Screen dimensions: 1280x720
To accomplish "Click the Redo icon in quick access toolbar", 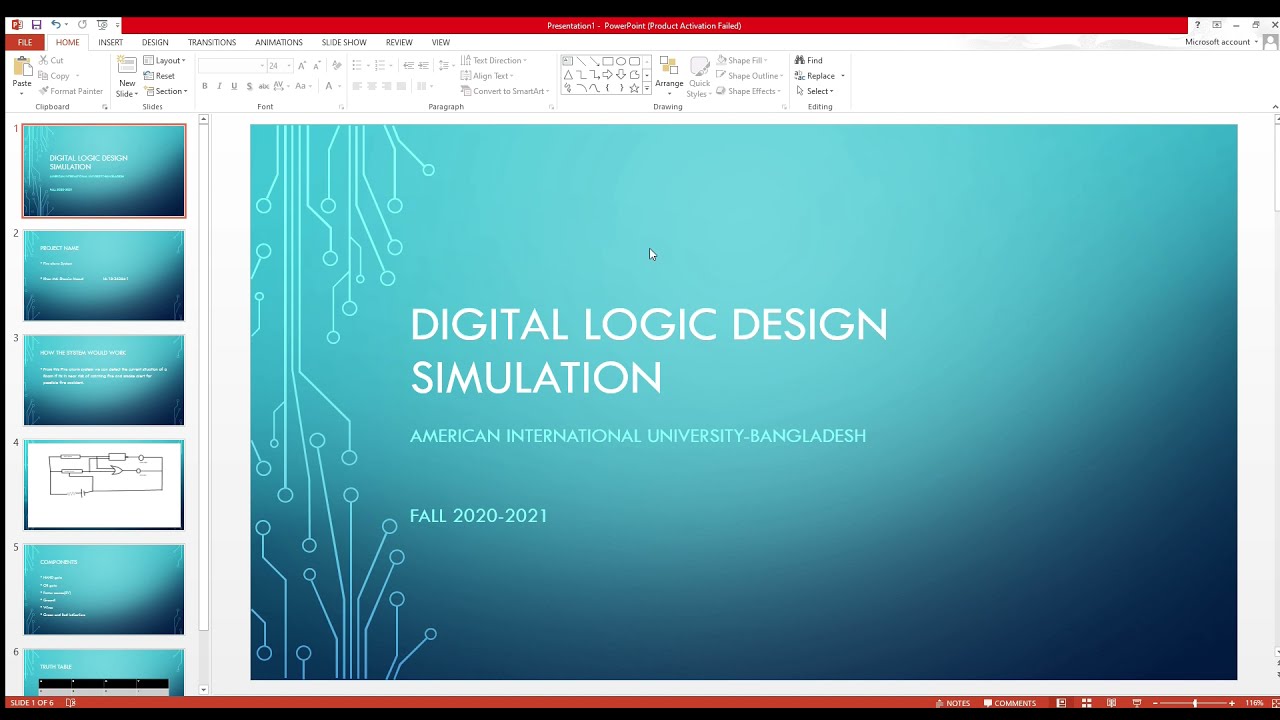I will coord(82,25).
